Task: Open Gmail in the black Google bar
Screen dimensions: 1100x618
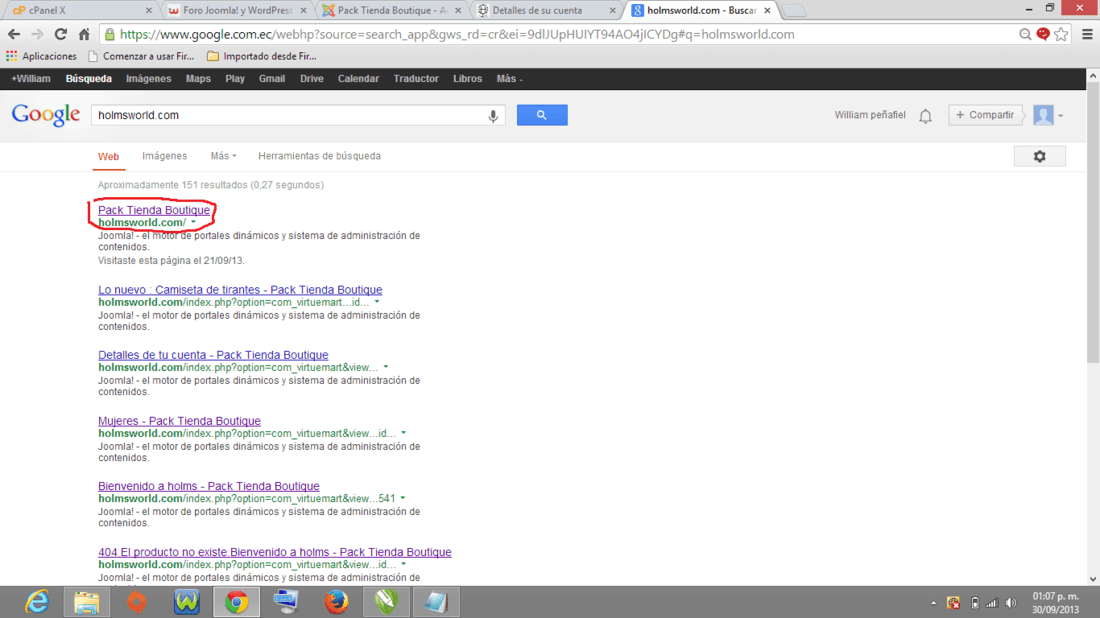Action: tap(271, 79)
